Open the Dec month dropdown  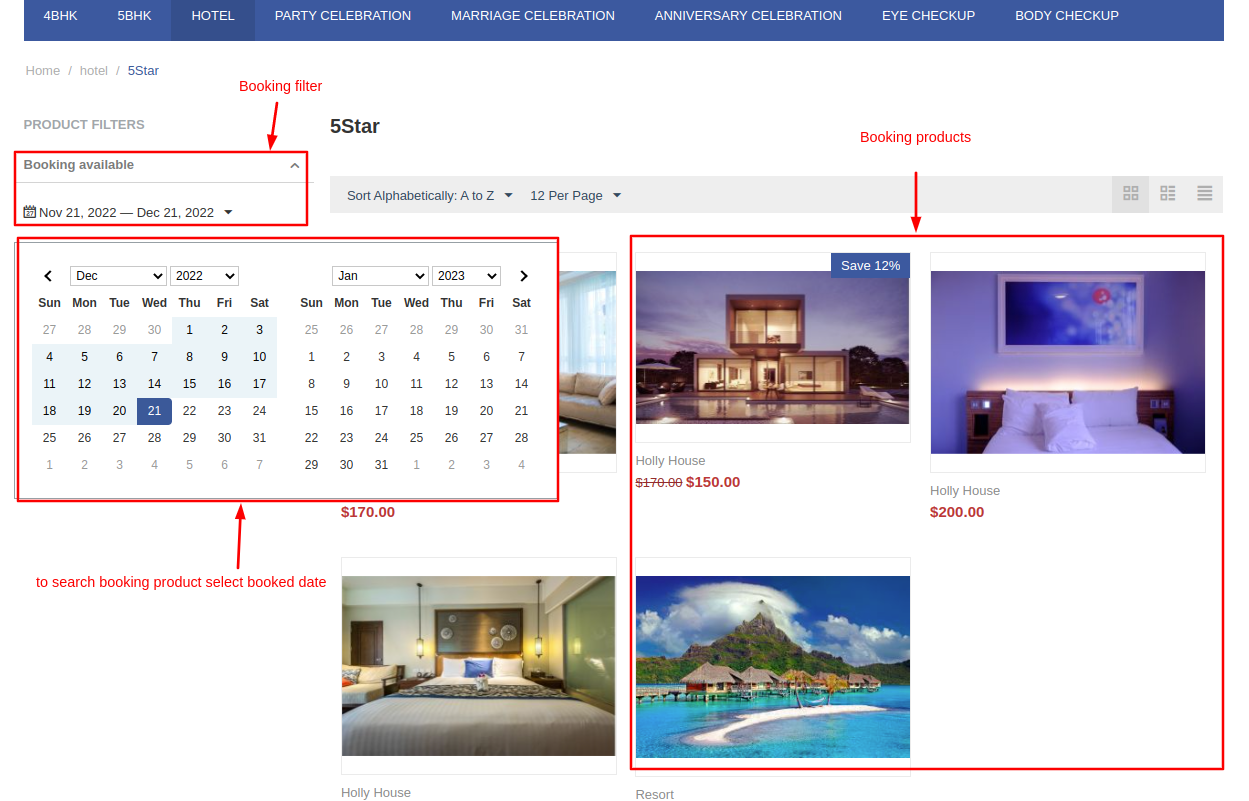pyautogui.click(x=118, y=276)
